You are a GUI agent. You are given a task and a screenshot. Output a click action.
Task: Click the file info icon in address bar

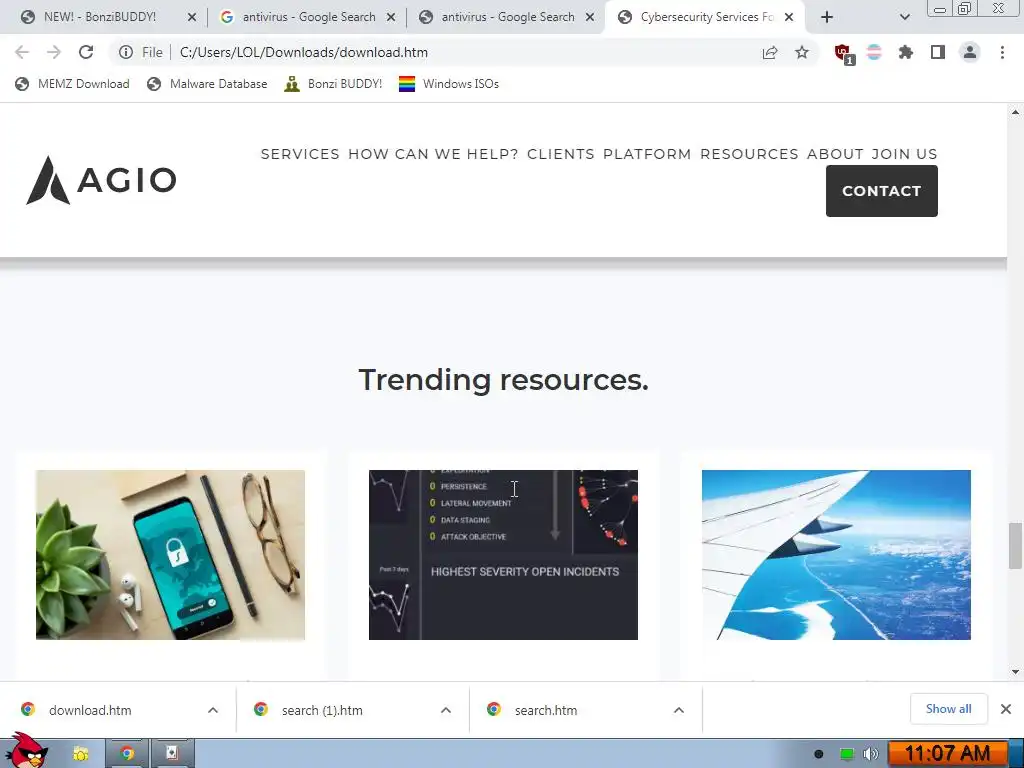(x=126, y=52)
